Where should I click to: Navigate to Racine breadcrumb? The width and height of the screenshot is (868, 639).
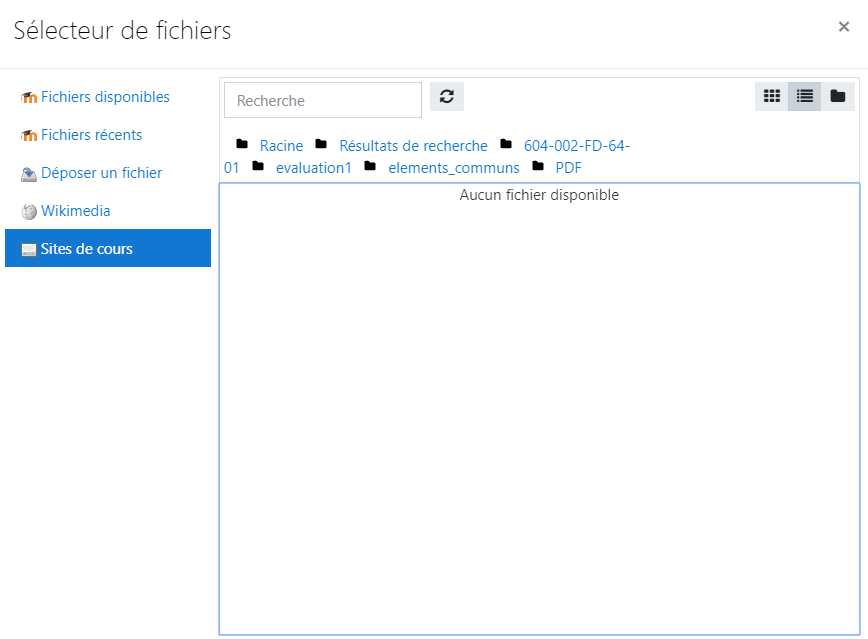coord(281,146)
